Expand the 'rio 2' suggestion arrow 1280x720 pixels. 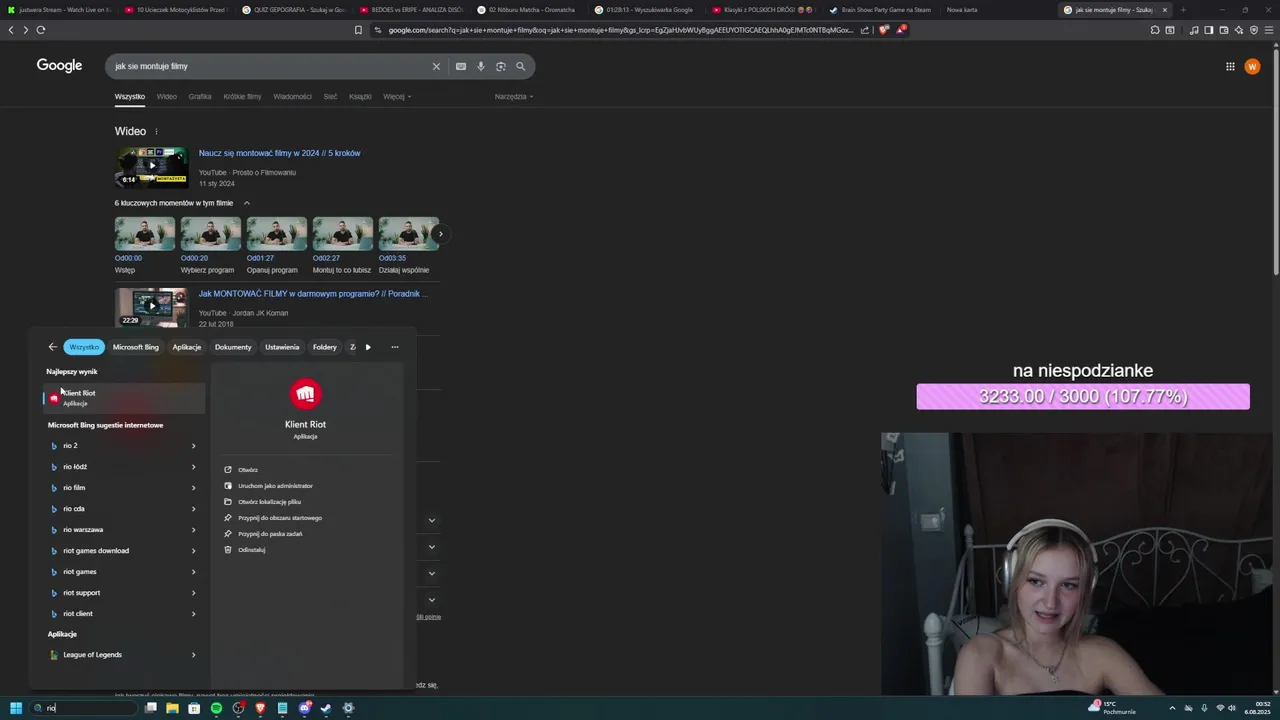[x=193, y=446]
